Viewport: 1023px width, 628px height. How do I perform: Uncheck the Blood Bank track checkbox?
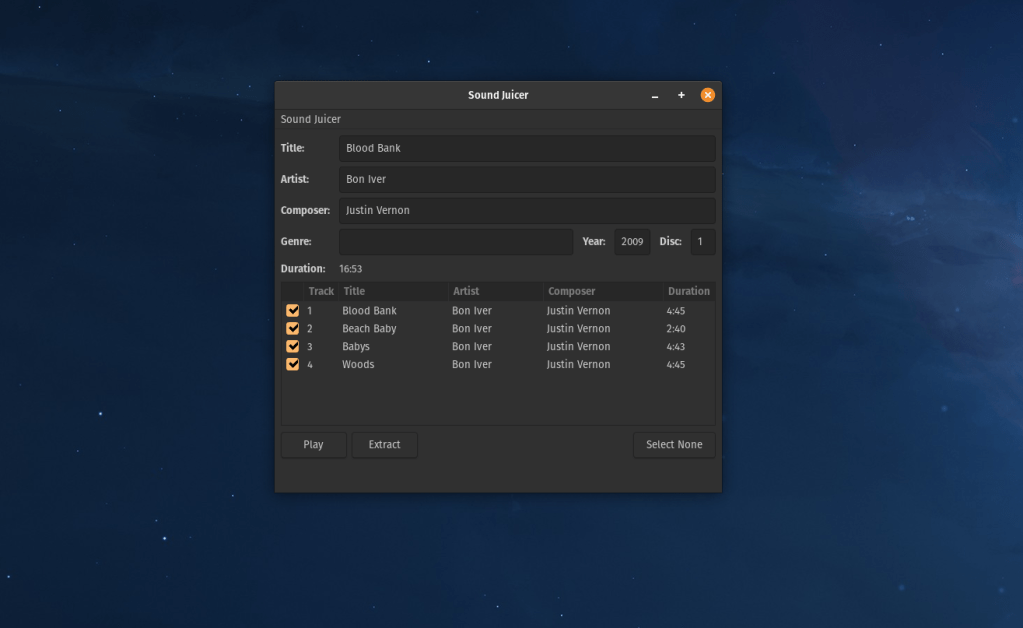292,311
